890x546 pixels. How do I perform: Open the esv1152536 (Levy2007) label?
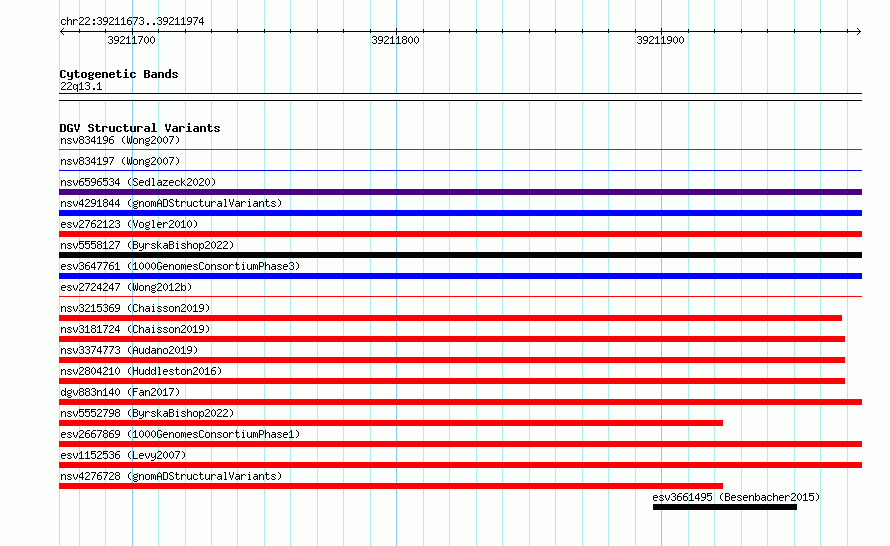123,455
